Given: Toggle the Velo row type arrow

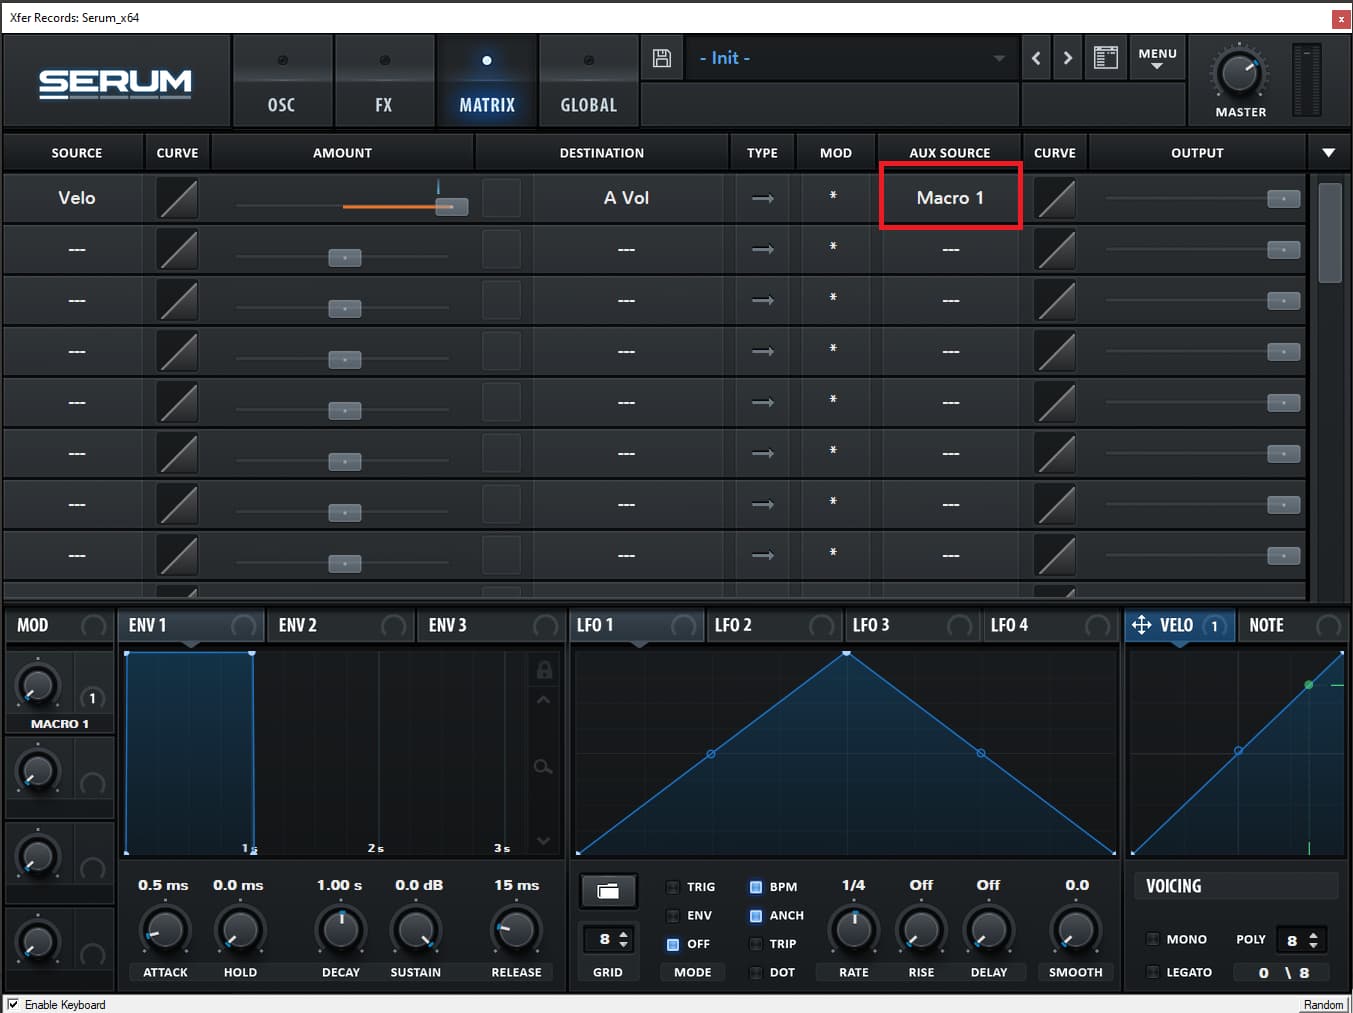Looking at the screenshot, I should pyautogui.click(x=763, y=198).
